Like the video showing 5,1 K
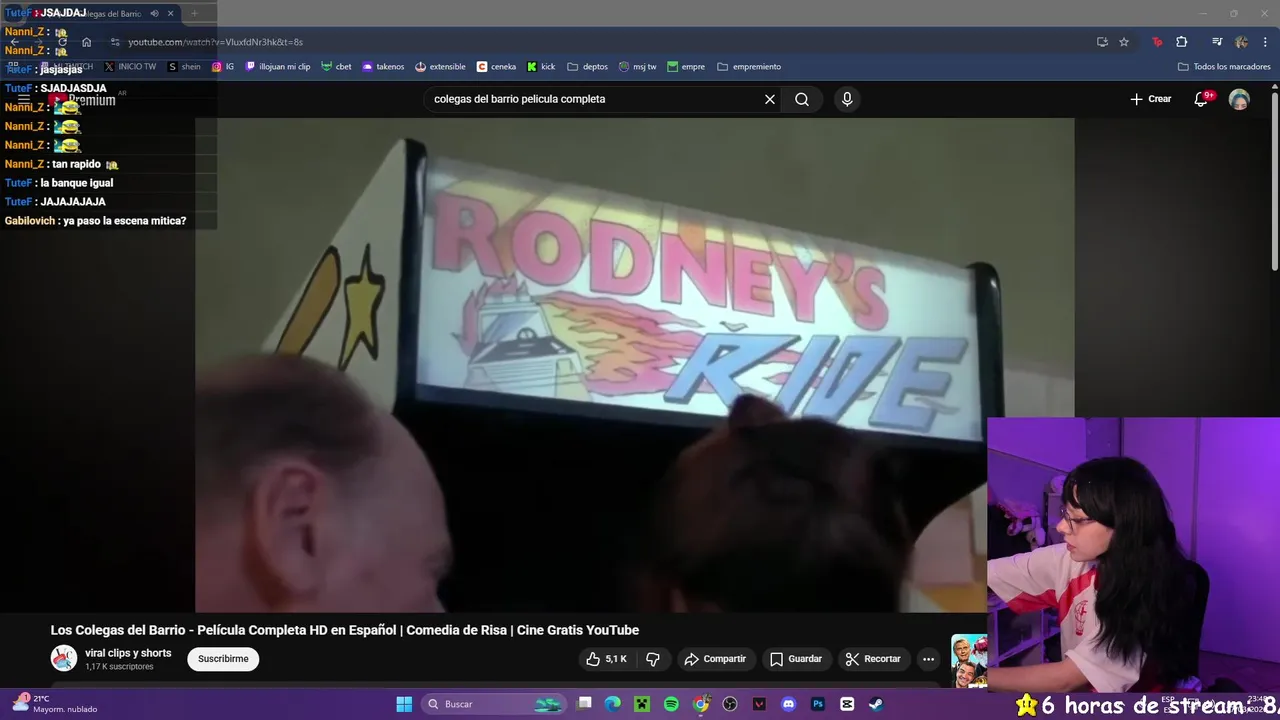This screenshot has height=720, width=1280. [x=606, y=659]
